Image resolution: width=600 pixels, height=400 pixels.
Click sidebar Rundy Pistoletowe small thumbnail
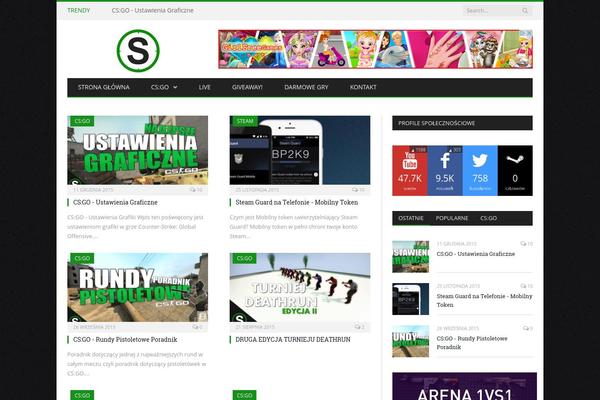(411, 341)
